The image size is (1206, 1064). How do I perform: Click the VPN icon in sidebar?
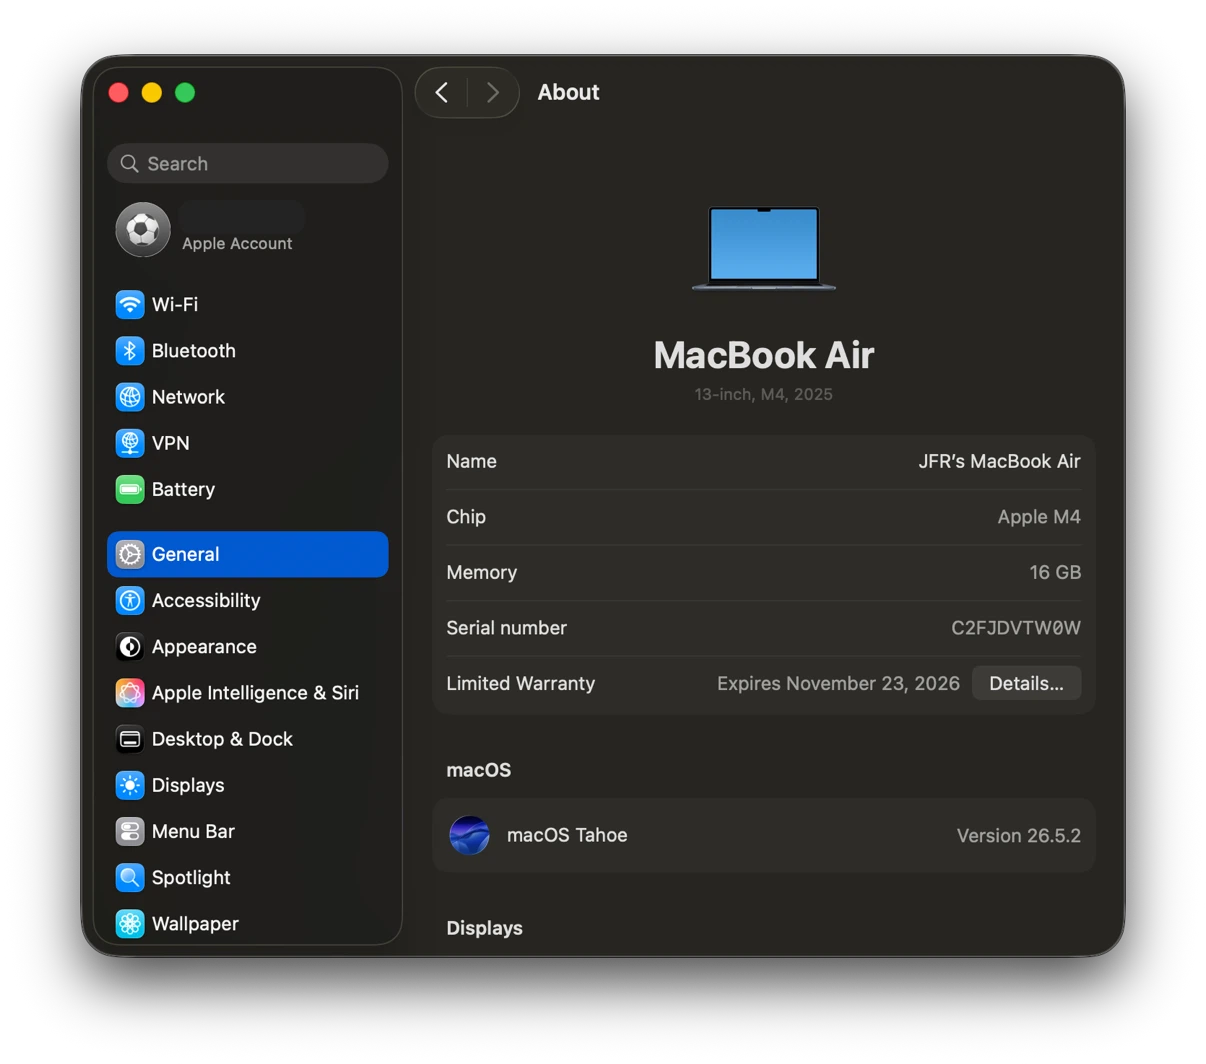click(x=130, y=443)
